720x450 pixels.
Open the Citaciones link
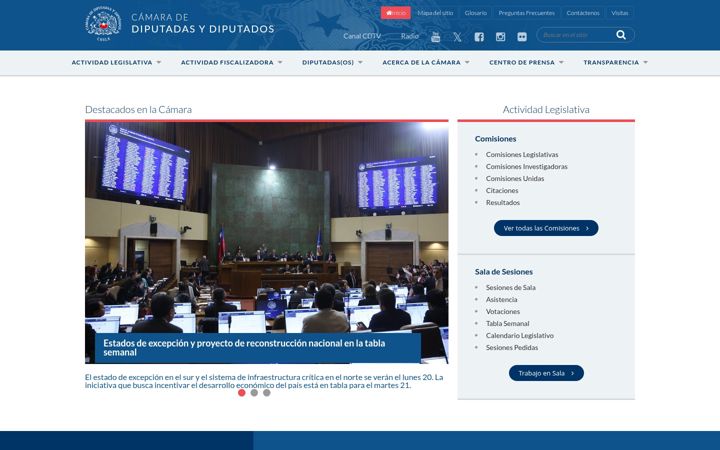tap(502, 191)
